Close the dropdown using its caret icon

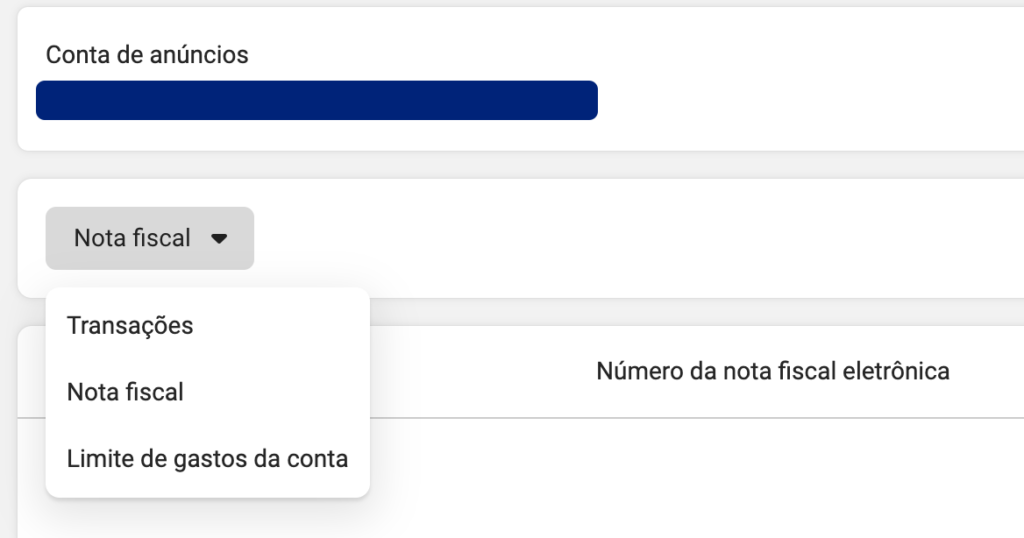click(220, 239)
